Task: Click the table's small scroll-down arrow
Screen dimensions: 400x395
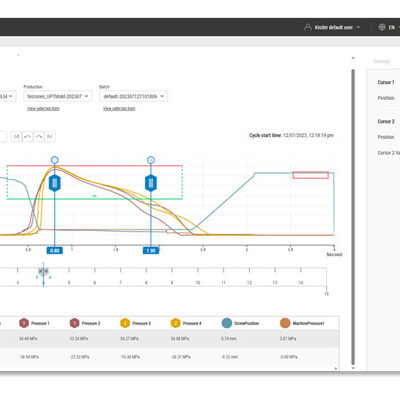Action: click(x=336, y=369)
